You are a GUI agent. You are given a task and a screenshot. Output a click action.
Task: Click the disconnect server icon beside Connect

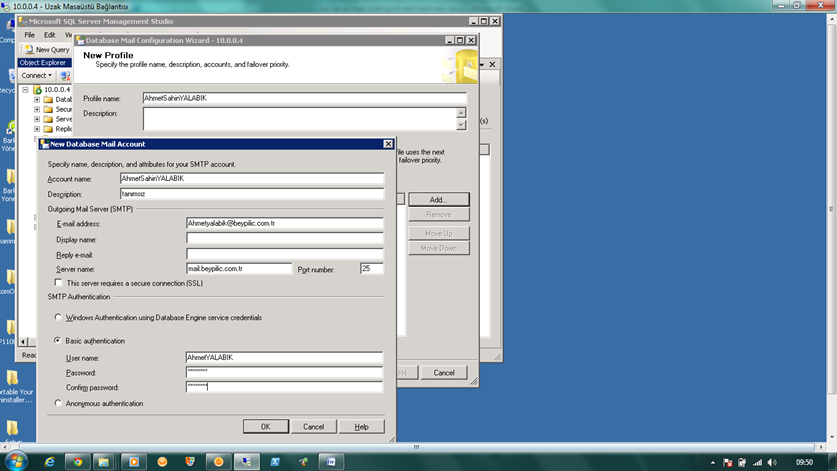(65, 76)
